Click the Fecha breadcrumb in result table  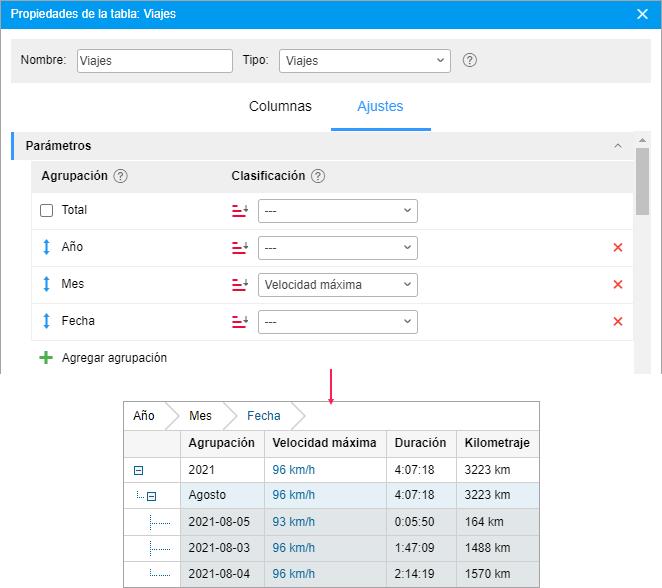[x=263, y=416]
